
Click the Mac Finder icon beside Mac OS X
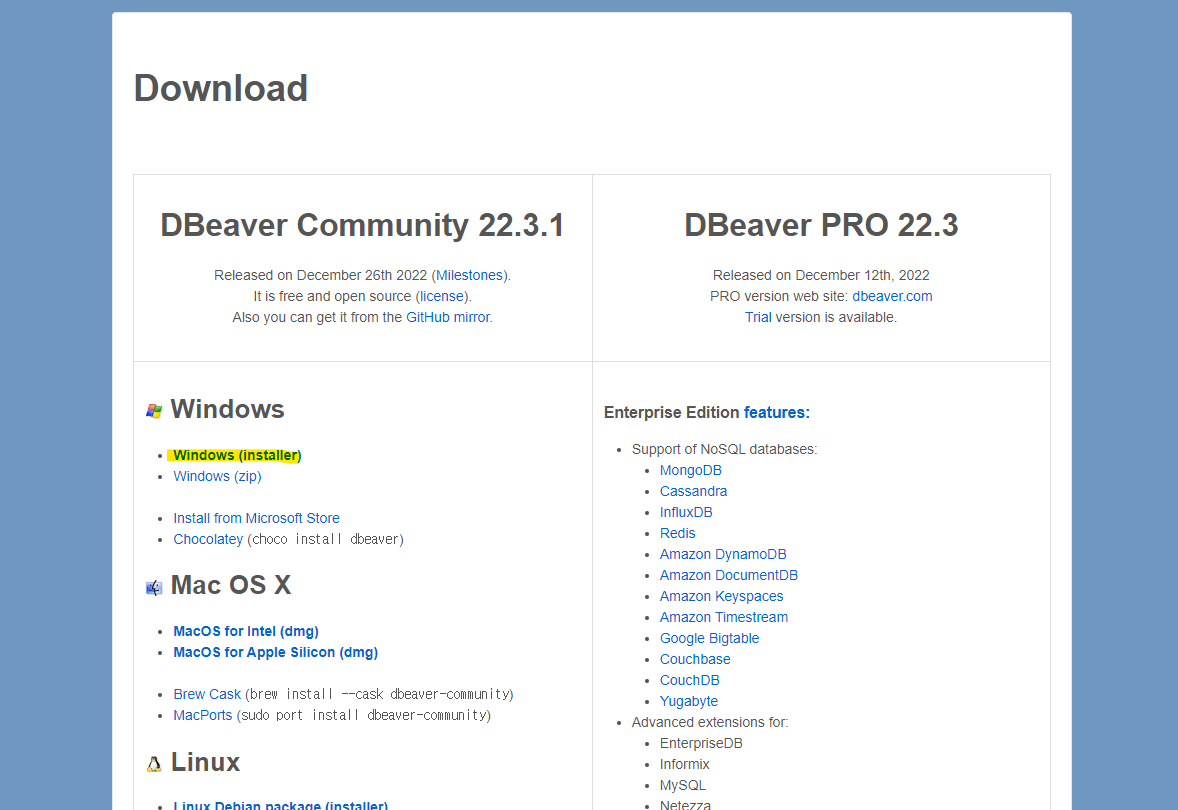(154, 588)
